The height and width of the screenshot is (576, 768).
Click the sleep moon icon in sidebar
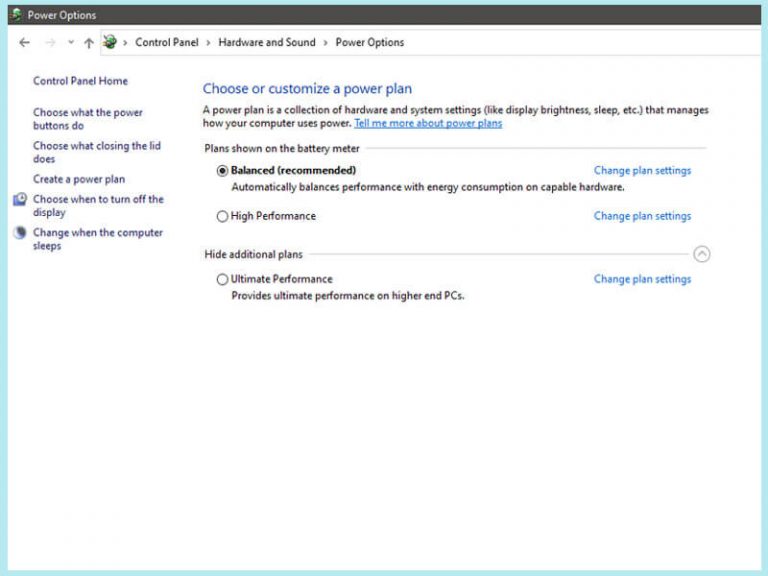[x=20, y=233]
